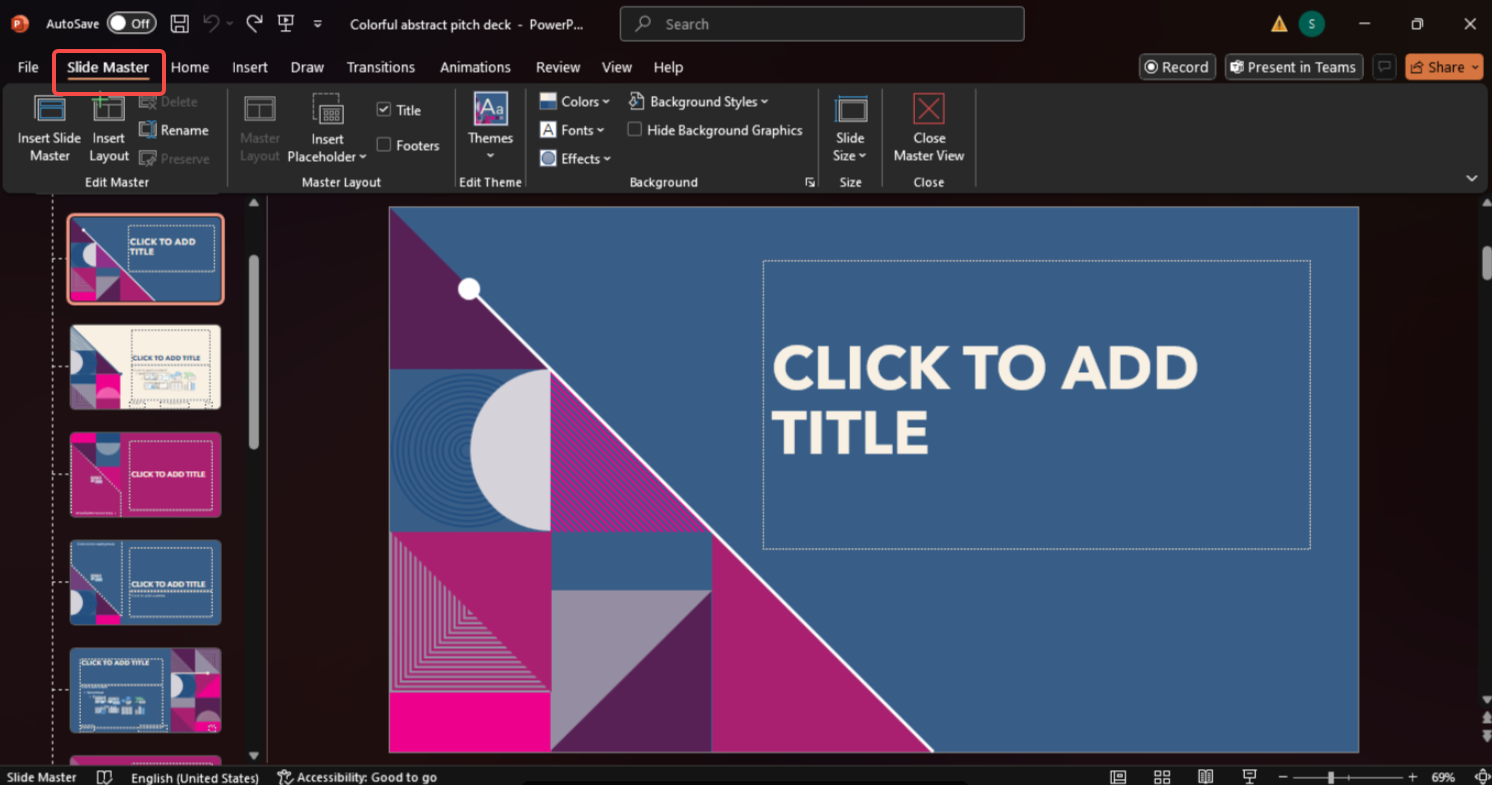This screenshot has width=1492, height=785.
Task: Open the Background Styles dropdown
Action: 699,101
